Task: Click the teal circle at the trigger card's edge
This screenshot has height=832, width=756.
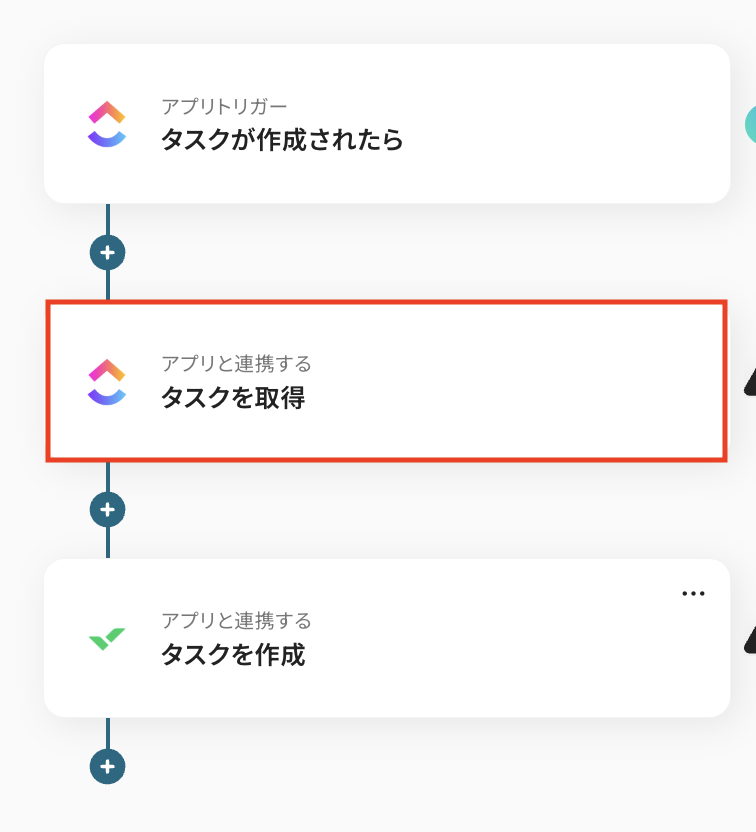Action: pos(750,123)
